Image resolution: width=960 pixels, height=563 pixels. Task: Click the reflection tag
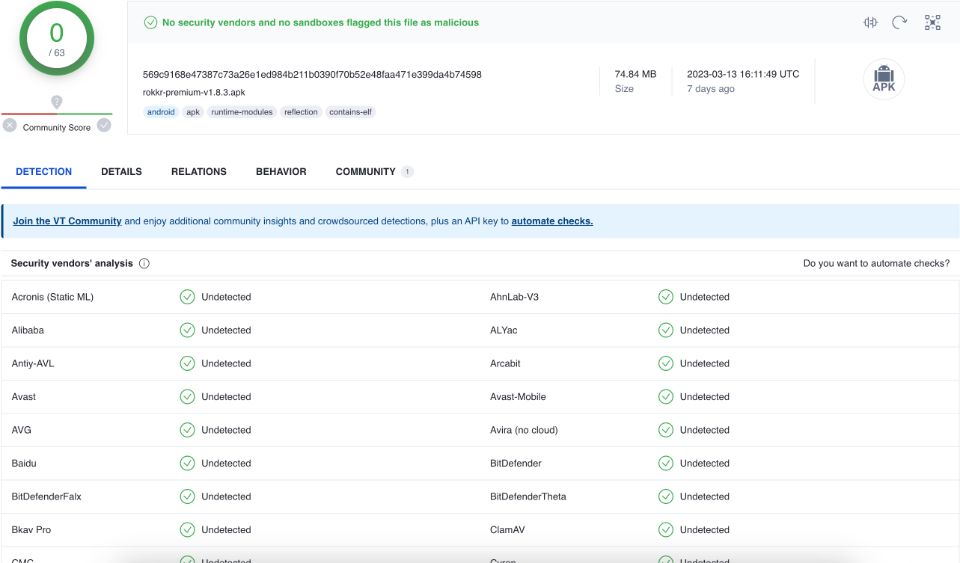[x=301, y=112]
